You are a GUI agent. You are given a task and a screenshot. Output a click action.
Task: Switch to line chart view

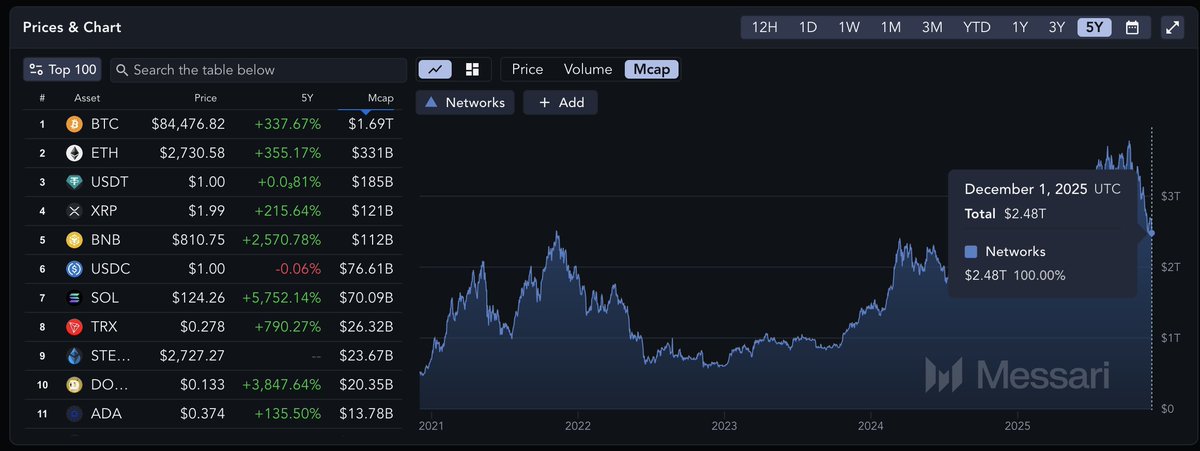436,69
